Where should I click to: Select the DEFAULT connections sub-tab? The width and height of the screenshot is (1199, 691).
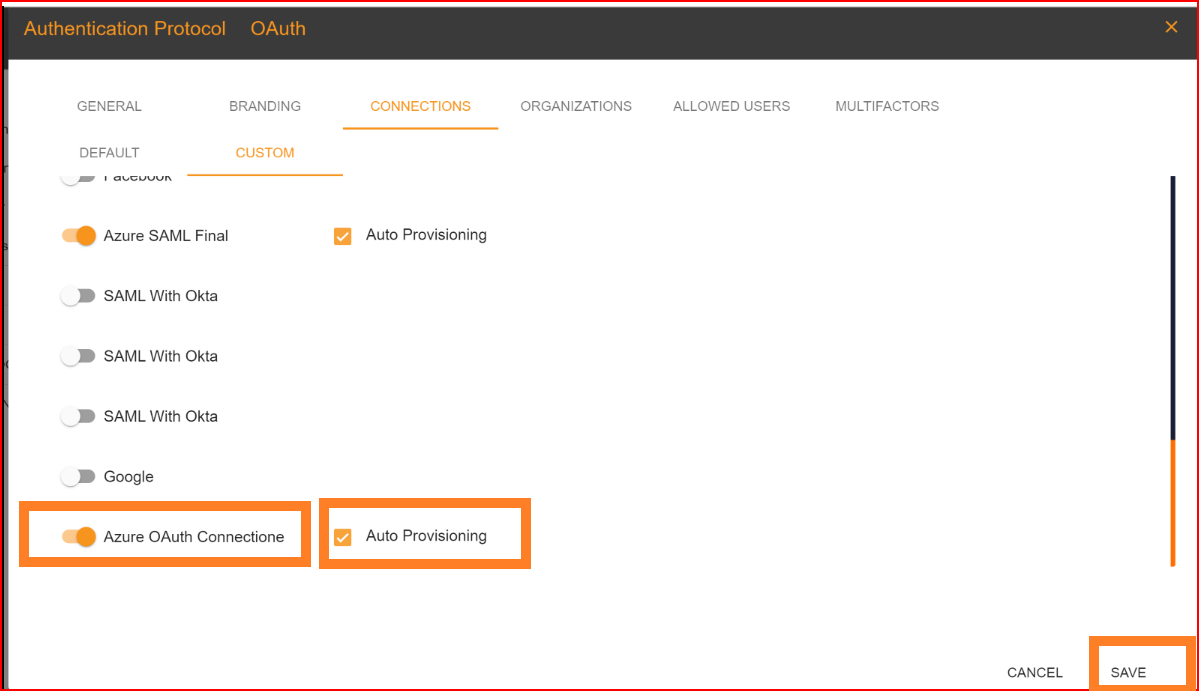(109, 153)
